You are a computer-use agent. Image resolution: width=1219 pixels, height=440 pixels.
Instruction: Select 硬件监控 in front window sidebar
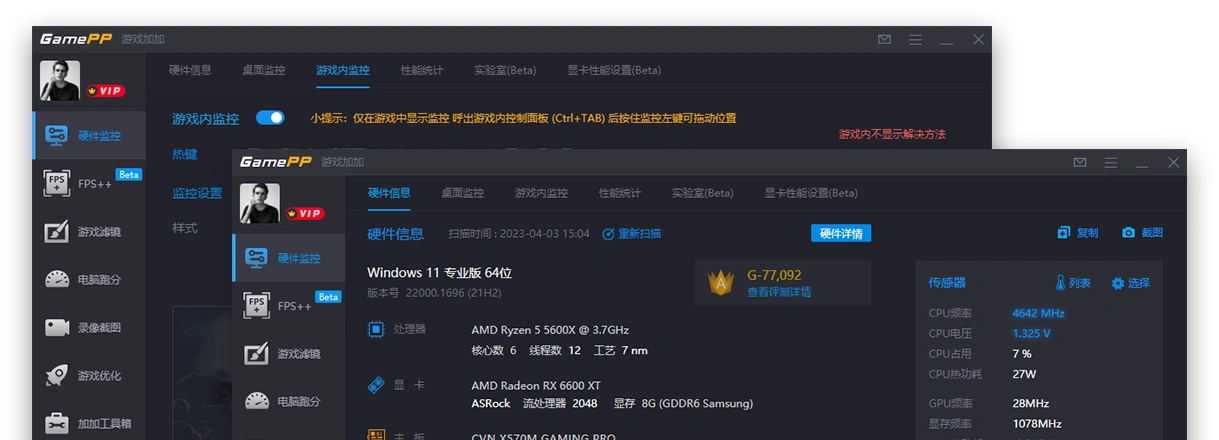[x=289, y=258]
